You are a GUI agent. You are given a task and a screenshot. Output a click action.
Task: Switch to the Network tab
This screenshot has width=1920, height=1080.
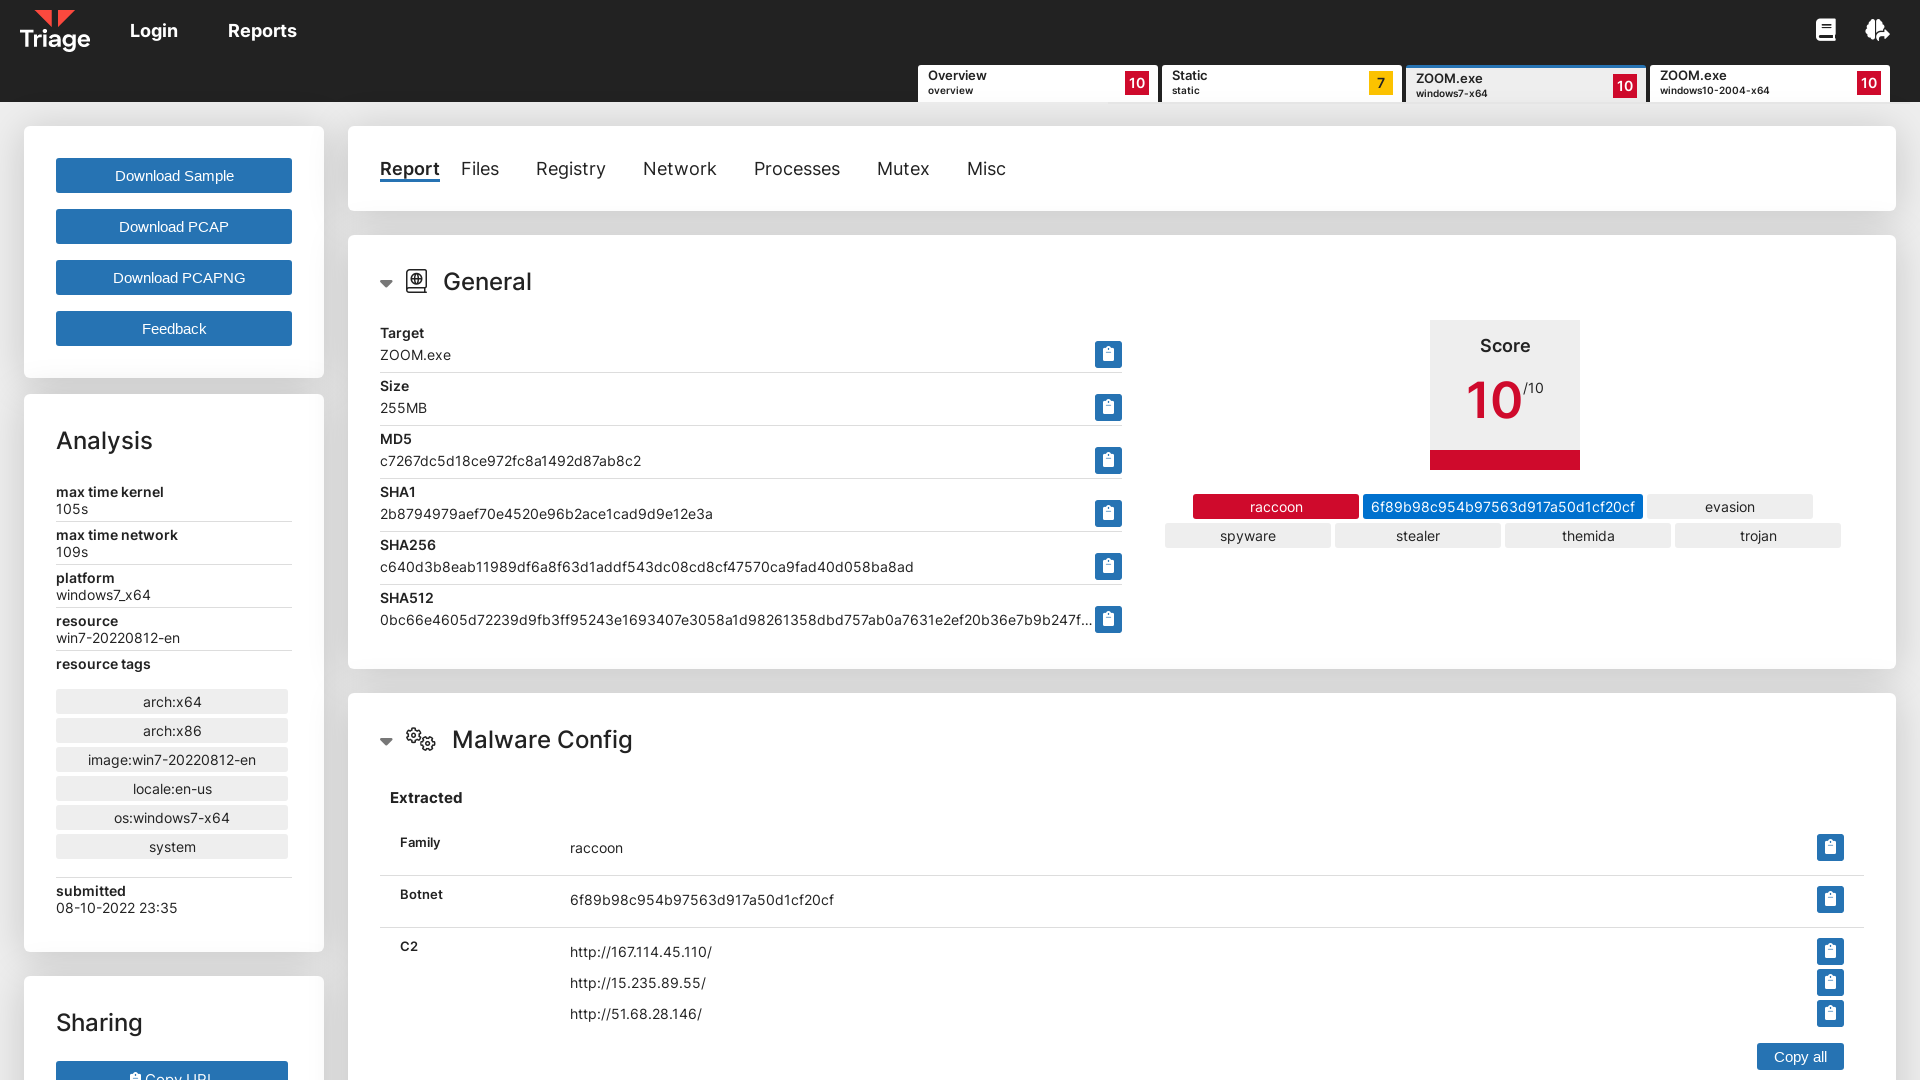pyautogui.click(x=679, y=168)
